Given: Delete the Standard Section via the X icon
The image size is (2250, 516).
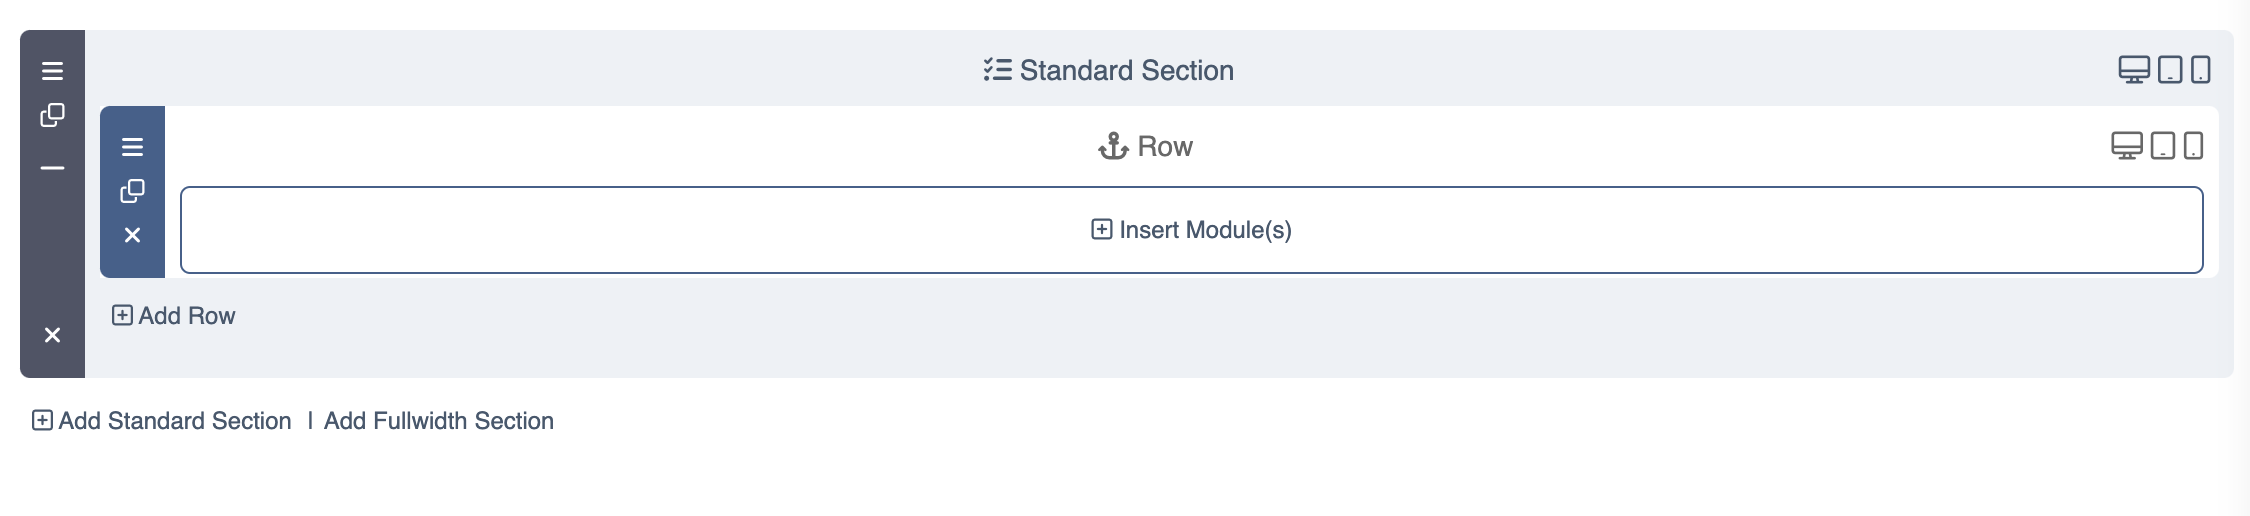Looking at the screenshot, I should point(52,335).
